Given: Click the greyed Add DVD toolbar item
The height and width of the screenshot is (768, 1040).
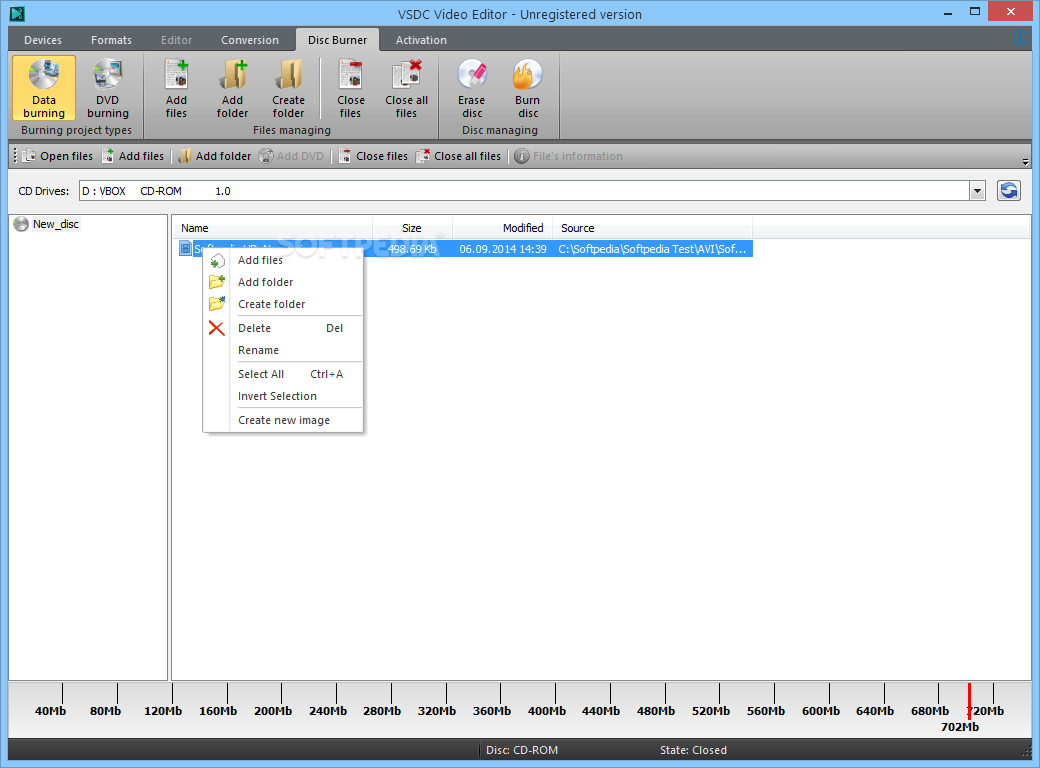Looking at the screenshot, I should click(x=292, y=156).
